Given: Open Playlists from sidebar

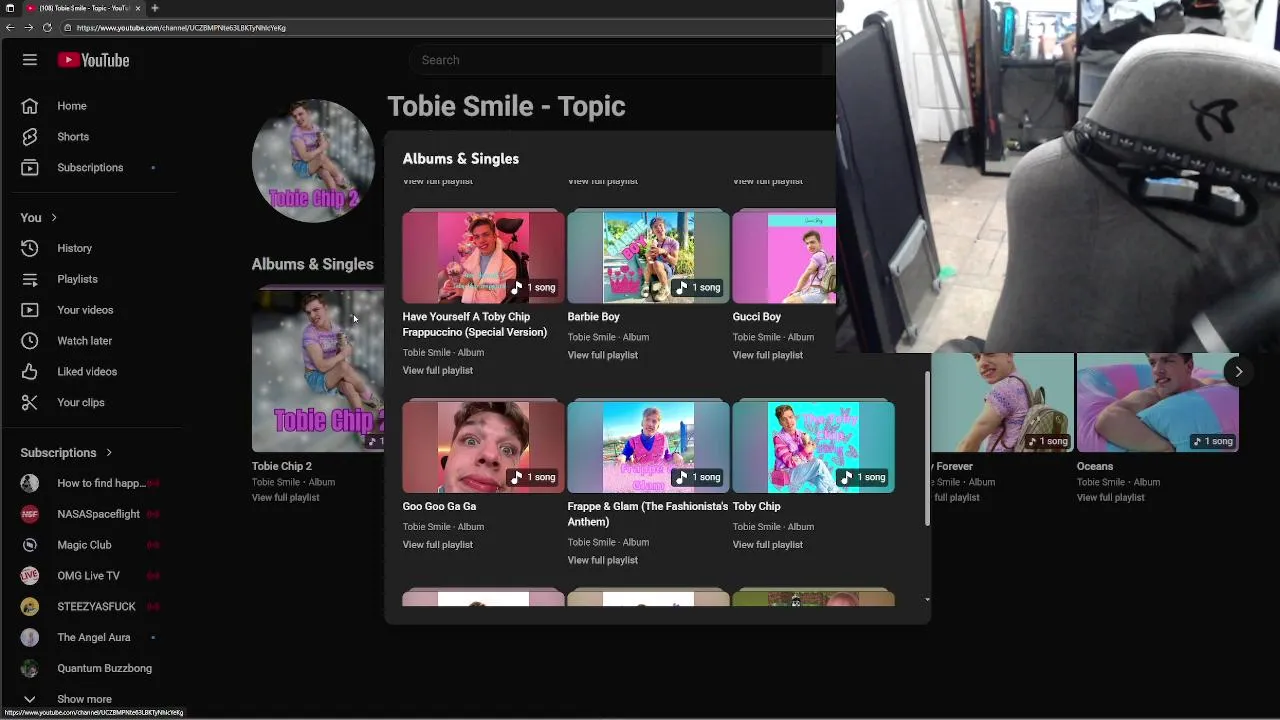Looking at the screenshot, I should (x=77, y=279).
